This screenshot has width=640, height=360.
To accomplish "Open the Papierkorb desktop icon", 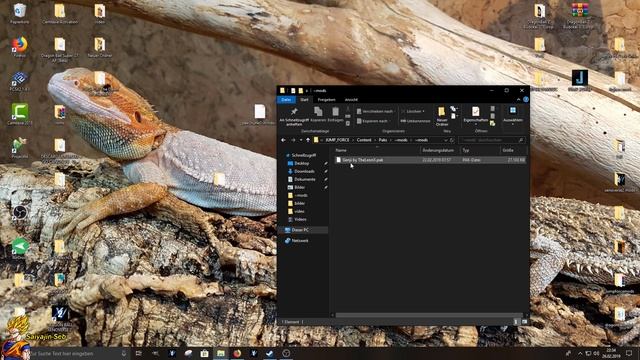I will click(19, 13).
